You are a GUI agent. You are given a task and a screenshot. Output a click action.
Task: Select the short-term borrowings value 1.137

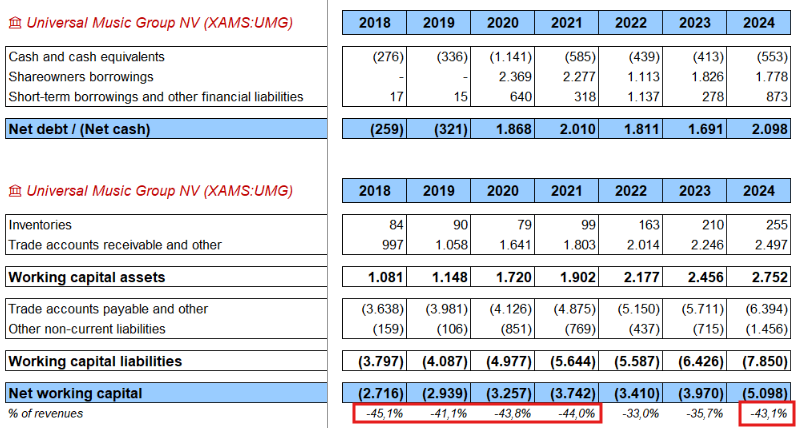tap(642, 96)
